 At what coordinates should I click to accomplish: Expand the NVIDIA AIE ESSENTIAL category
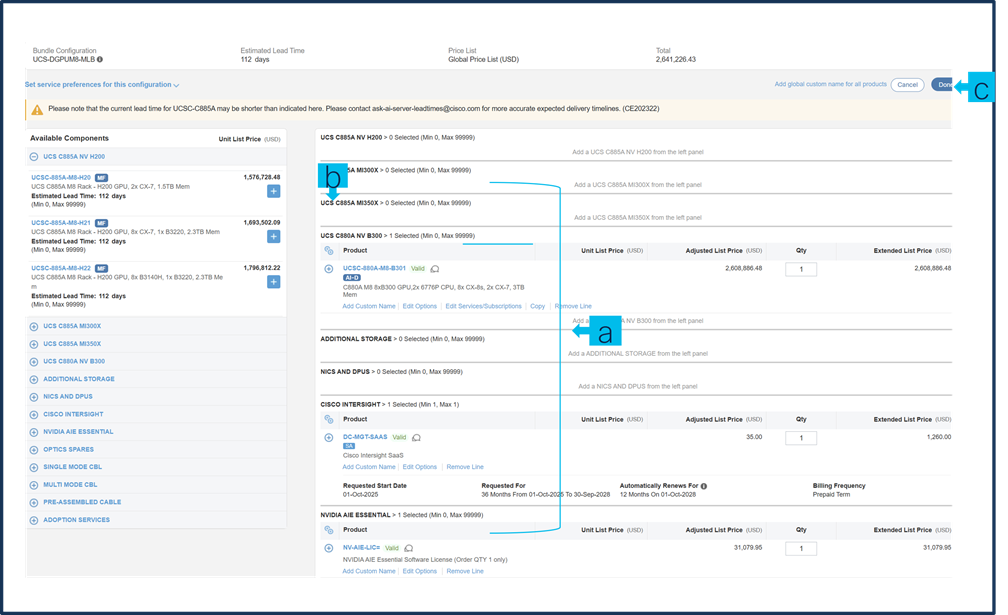[x=34, y=432]
